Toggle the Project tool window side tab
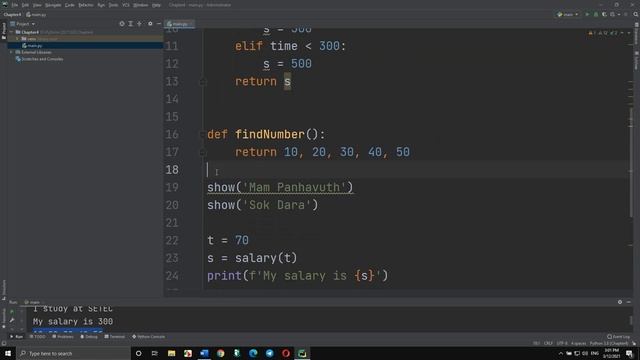The width and height of the screenshot is (640, 360). (x=4, y=31)
